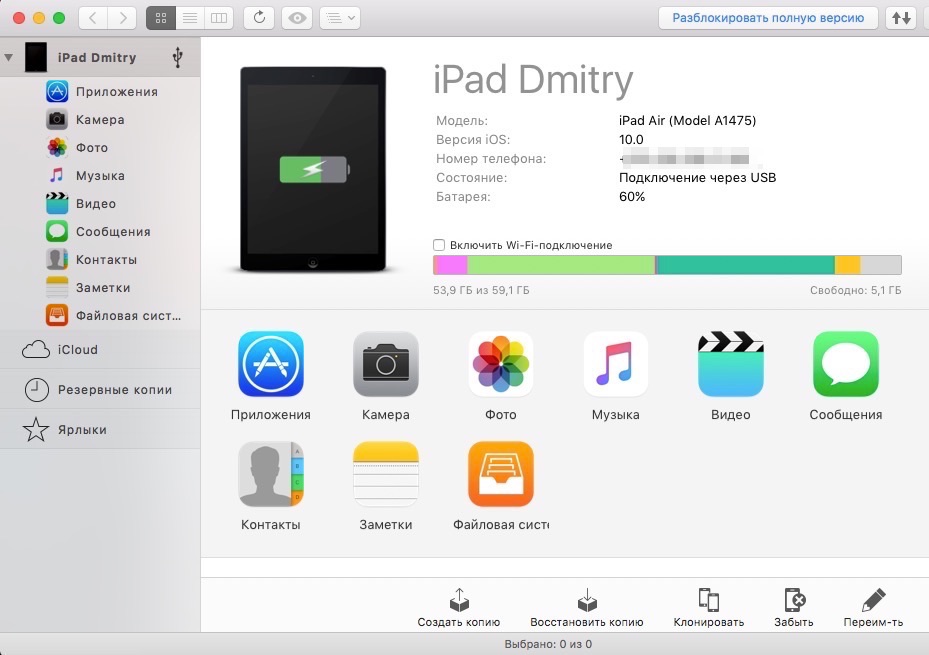Open the Файловая система icon in main grid
The width and height of the screenshot is (929, 655).
[501, 475]
